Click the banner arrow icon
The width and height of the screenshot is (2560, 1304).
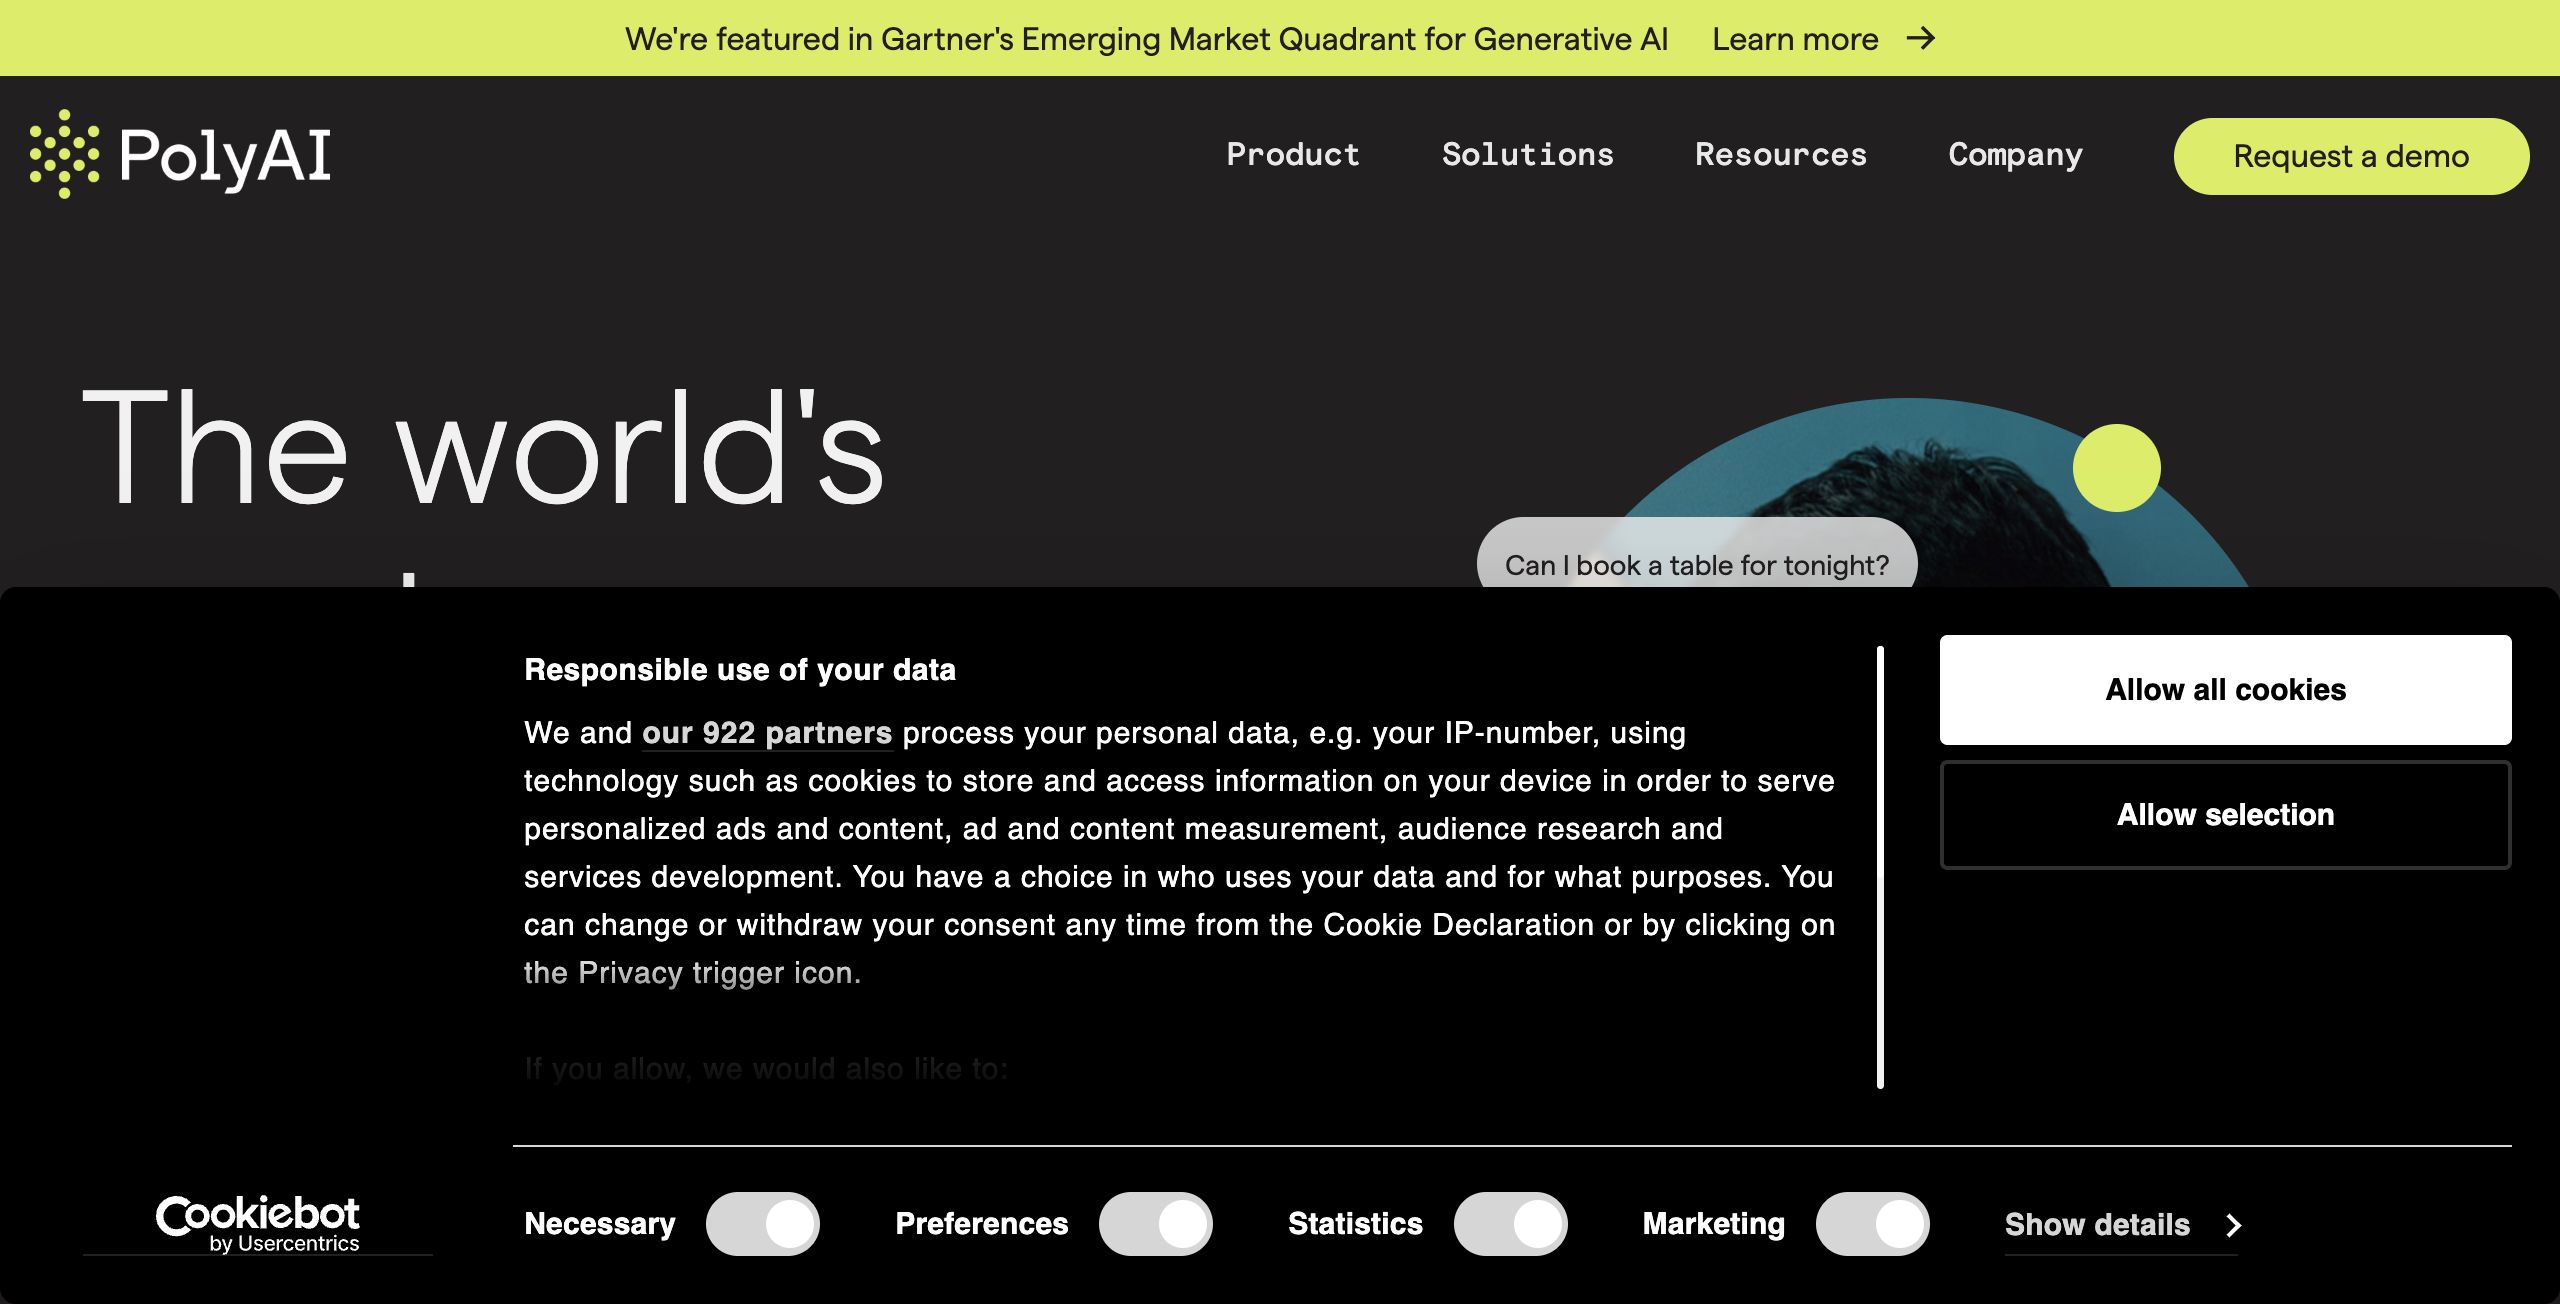coord(1920,39)
